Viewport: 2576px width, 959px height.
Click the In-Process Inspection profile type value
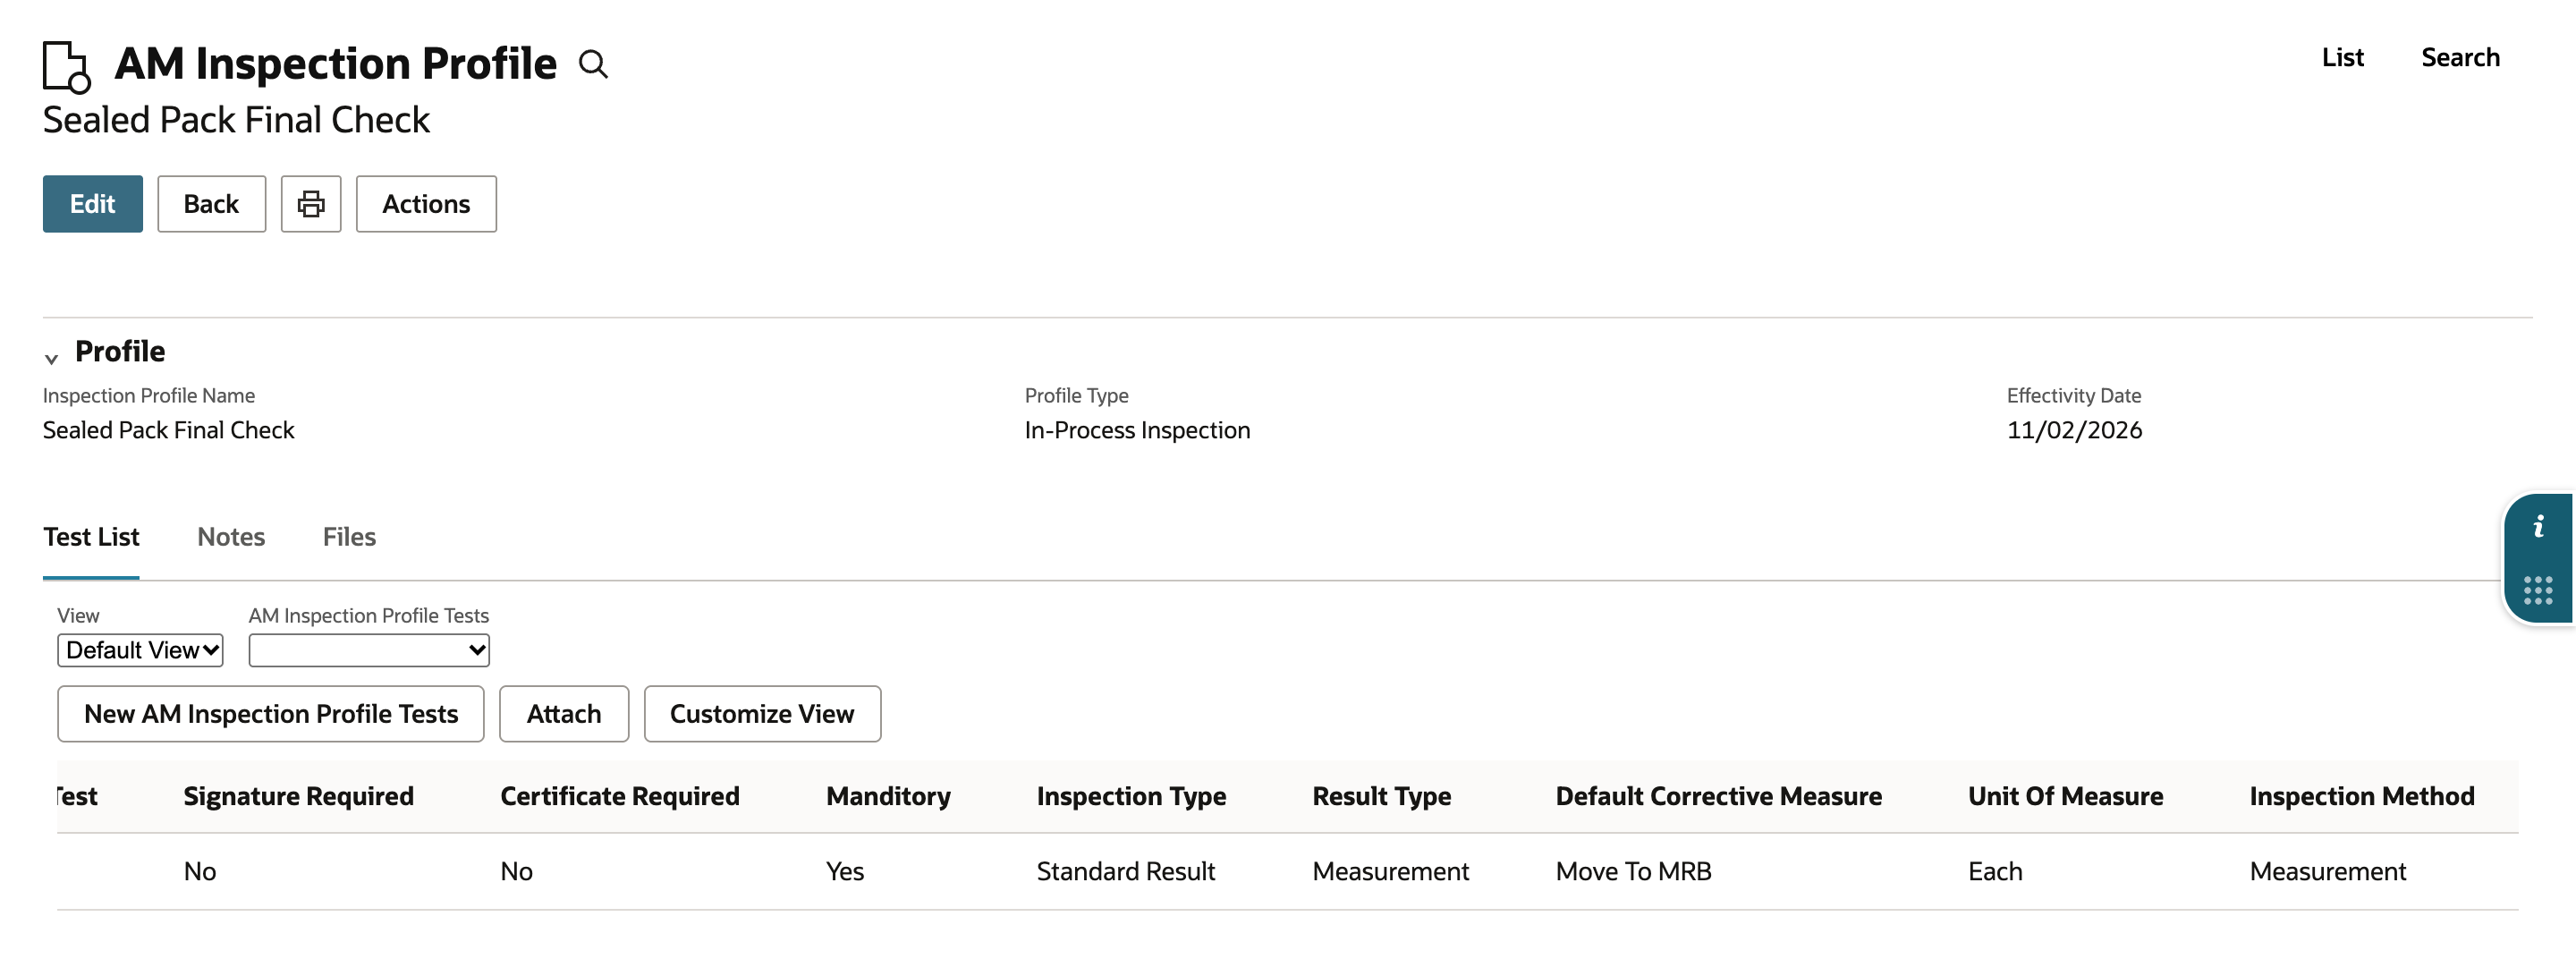tap(1137, 430)
